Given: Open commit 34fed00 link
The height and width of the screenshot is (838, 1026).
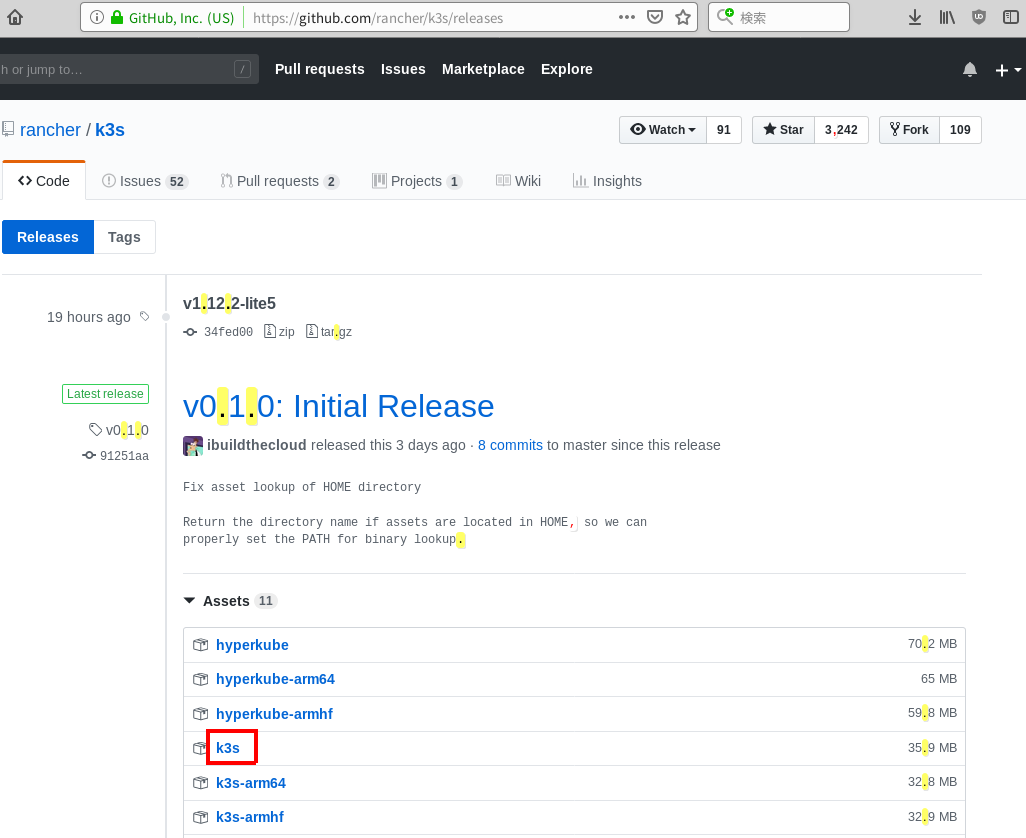Looking at the screenshot, I should click(x=228, y=332).
